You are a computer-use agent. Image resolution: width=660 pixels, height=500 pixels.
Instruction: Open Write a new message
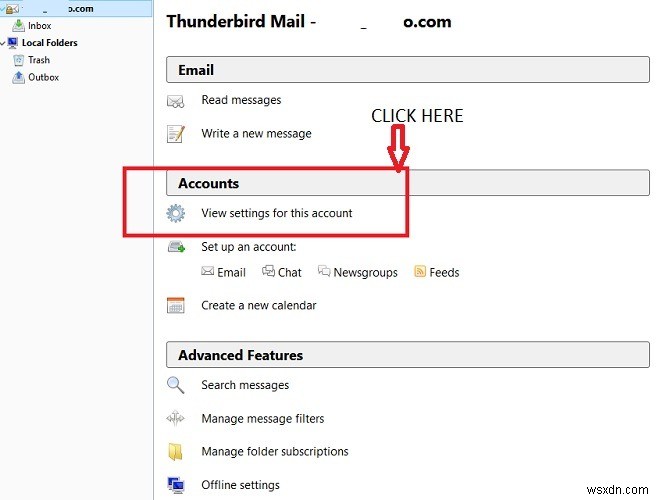256,134
